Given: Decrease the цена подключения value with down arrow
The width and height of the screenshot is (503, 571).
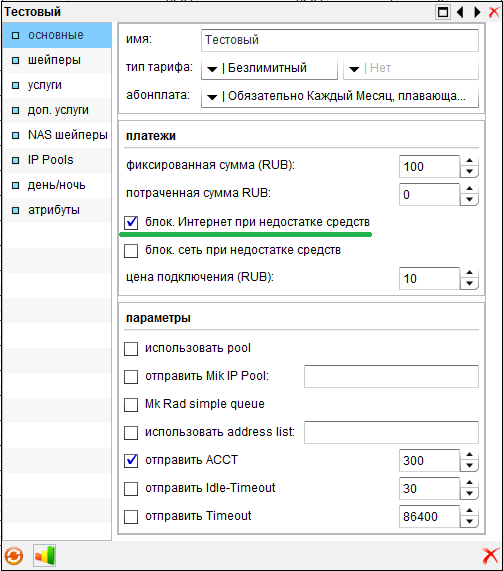Looking at the screenshot, I should point(469,283).
